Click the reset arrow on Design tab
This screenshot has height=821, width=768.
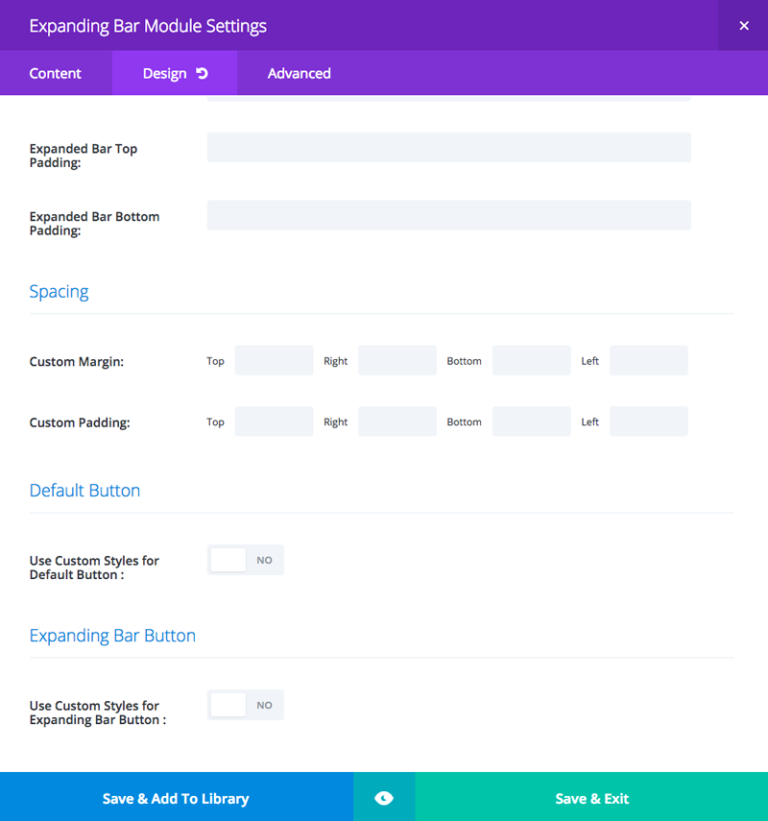(202, 73)
